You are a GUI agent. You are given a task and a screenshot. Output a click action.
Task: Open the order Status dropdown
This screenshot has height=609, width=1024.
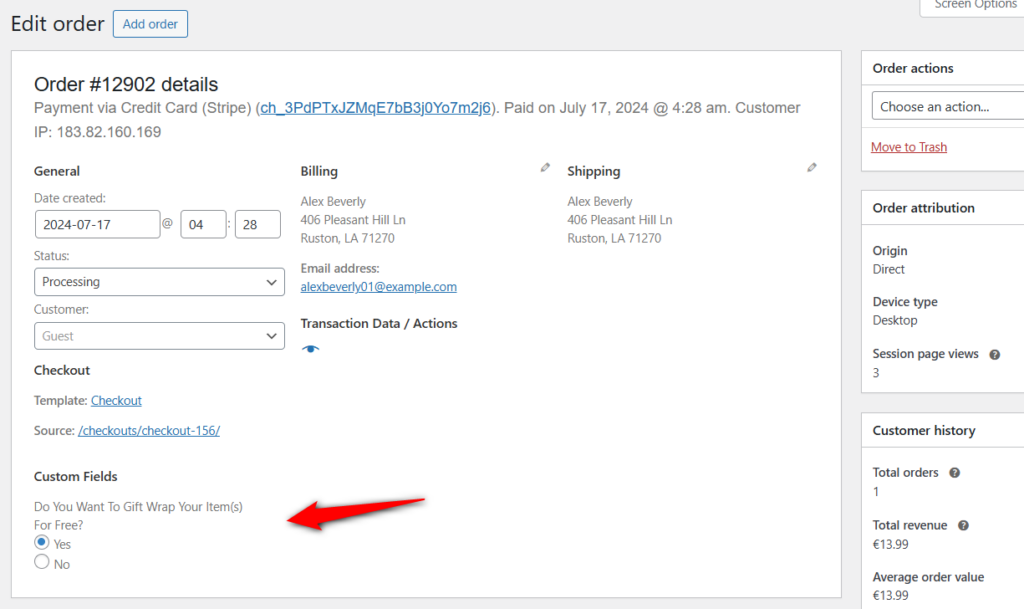point(159,281)
